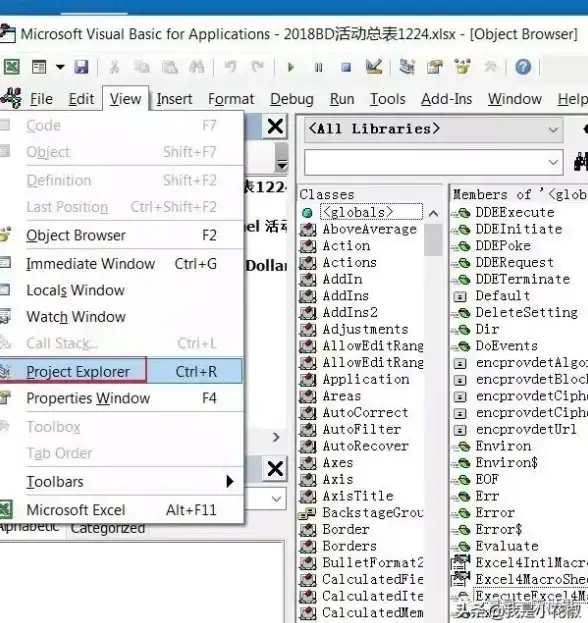Click the Project Explorer toolbar icon
Viewport: 588px width, 623px height.
(407, 67)
